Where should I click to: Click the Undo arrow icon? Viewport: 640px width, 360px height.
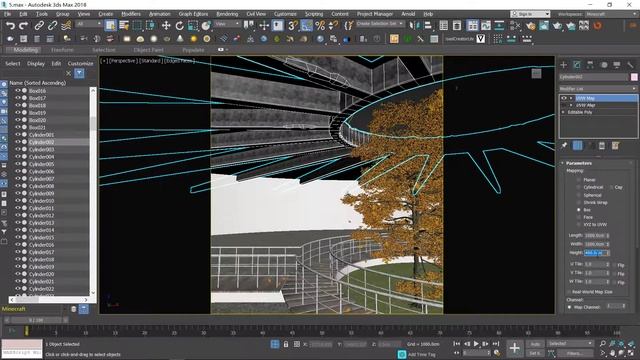coord(10,26)
